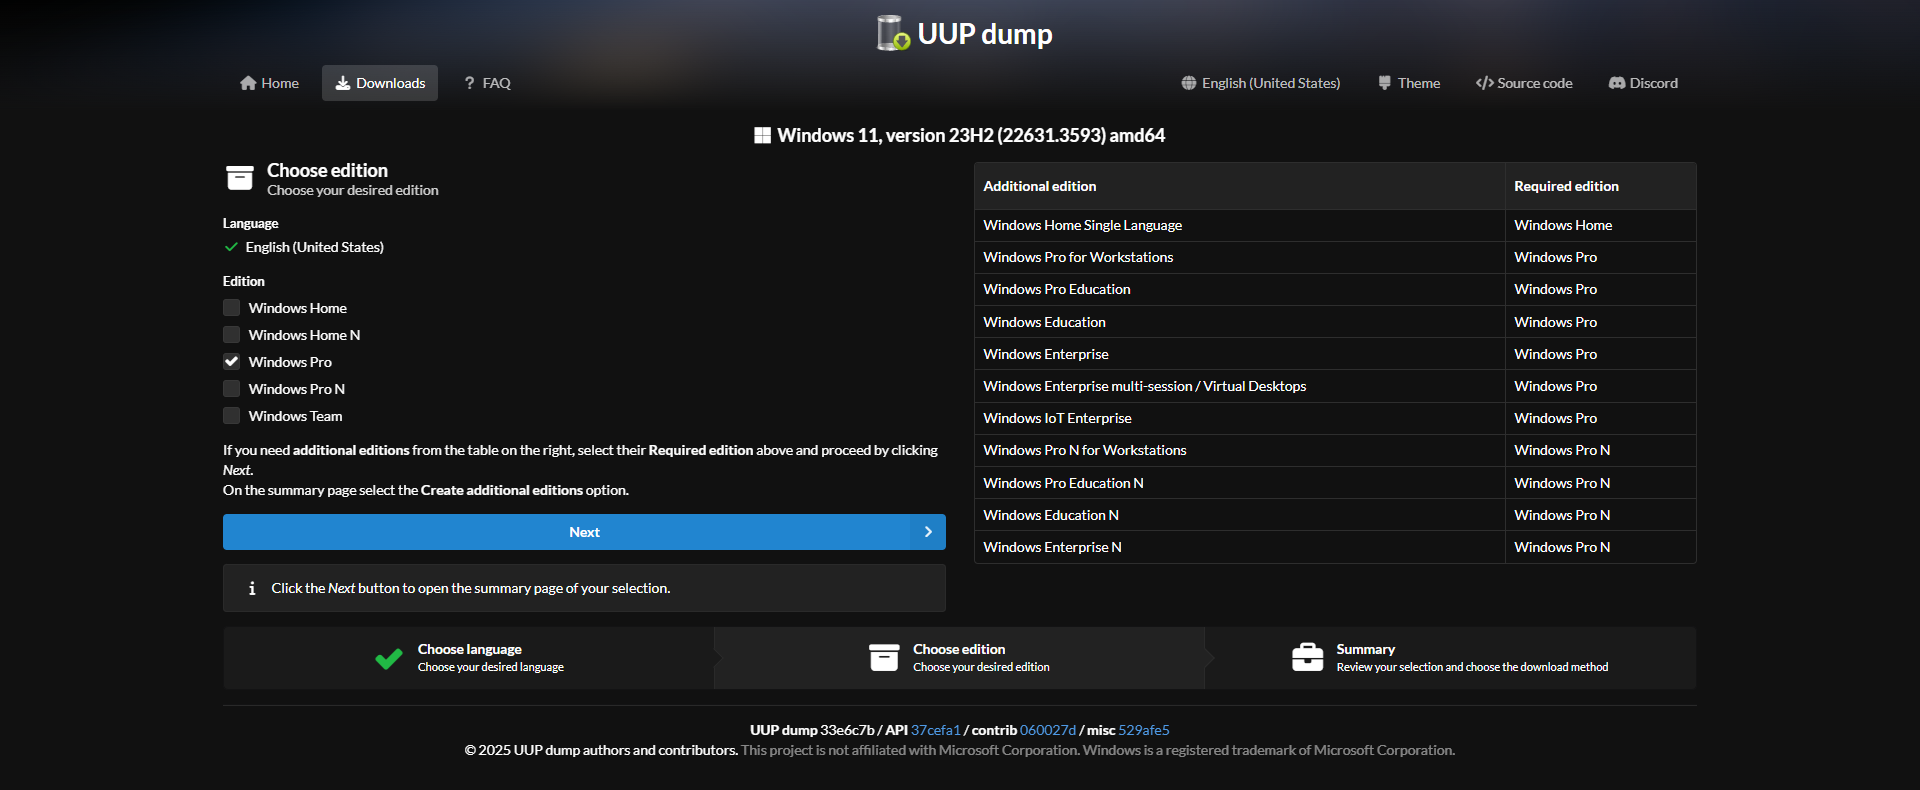1920x790 pixels.
Task: Open the Home menu item
Action: click(270, 83)
